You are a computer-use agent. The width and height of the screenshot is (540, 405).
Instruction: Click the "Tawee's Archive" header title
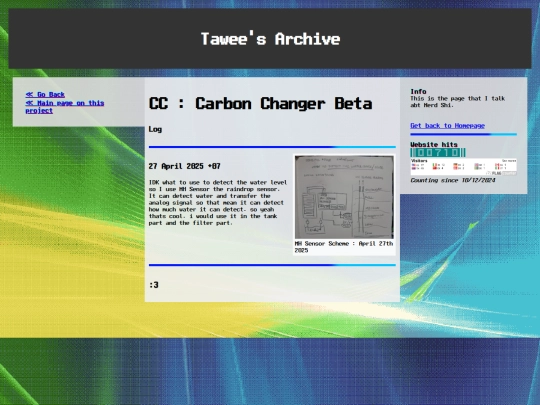point(270,39)
